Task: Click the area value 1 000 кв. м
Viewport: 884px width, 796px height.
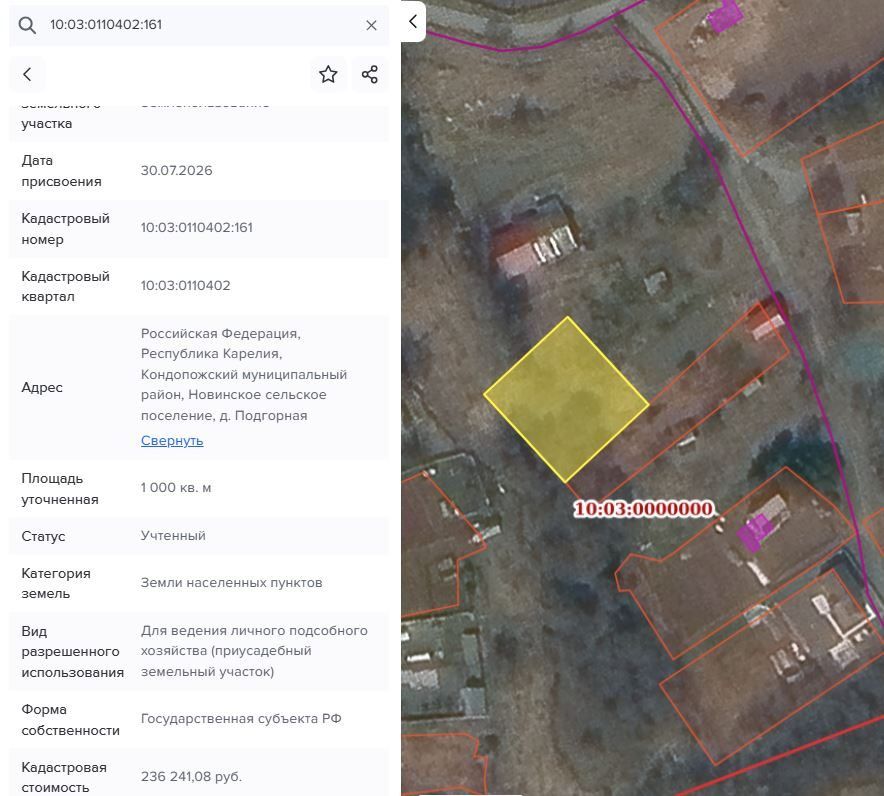Action: (x=176, y=488)
